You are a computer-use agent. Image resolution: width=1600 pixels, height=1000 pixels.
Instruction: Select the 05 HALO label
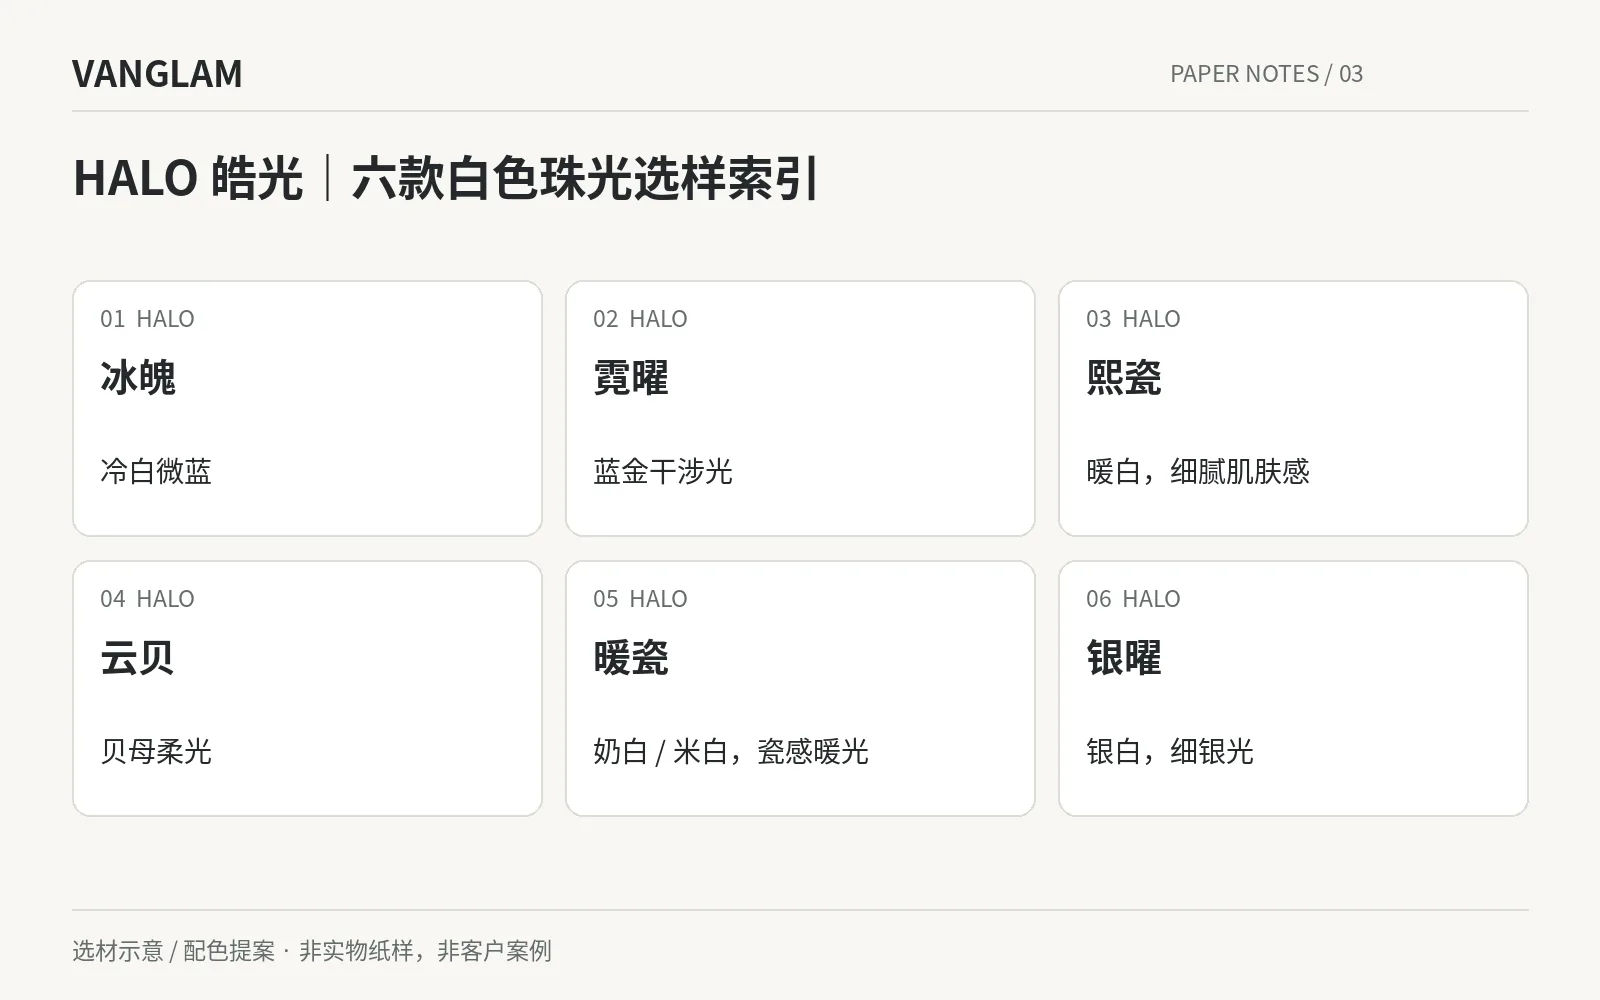coord(640,599)
